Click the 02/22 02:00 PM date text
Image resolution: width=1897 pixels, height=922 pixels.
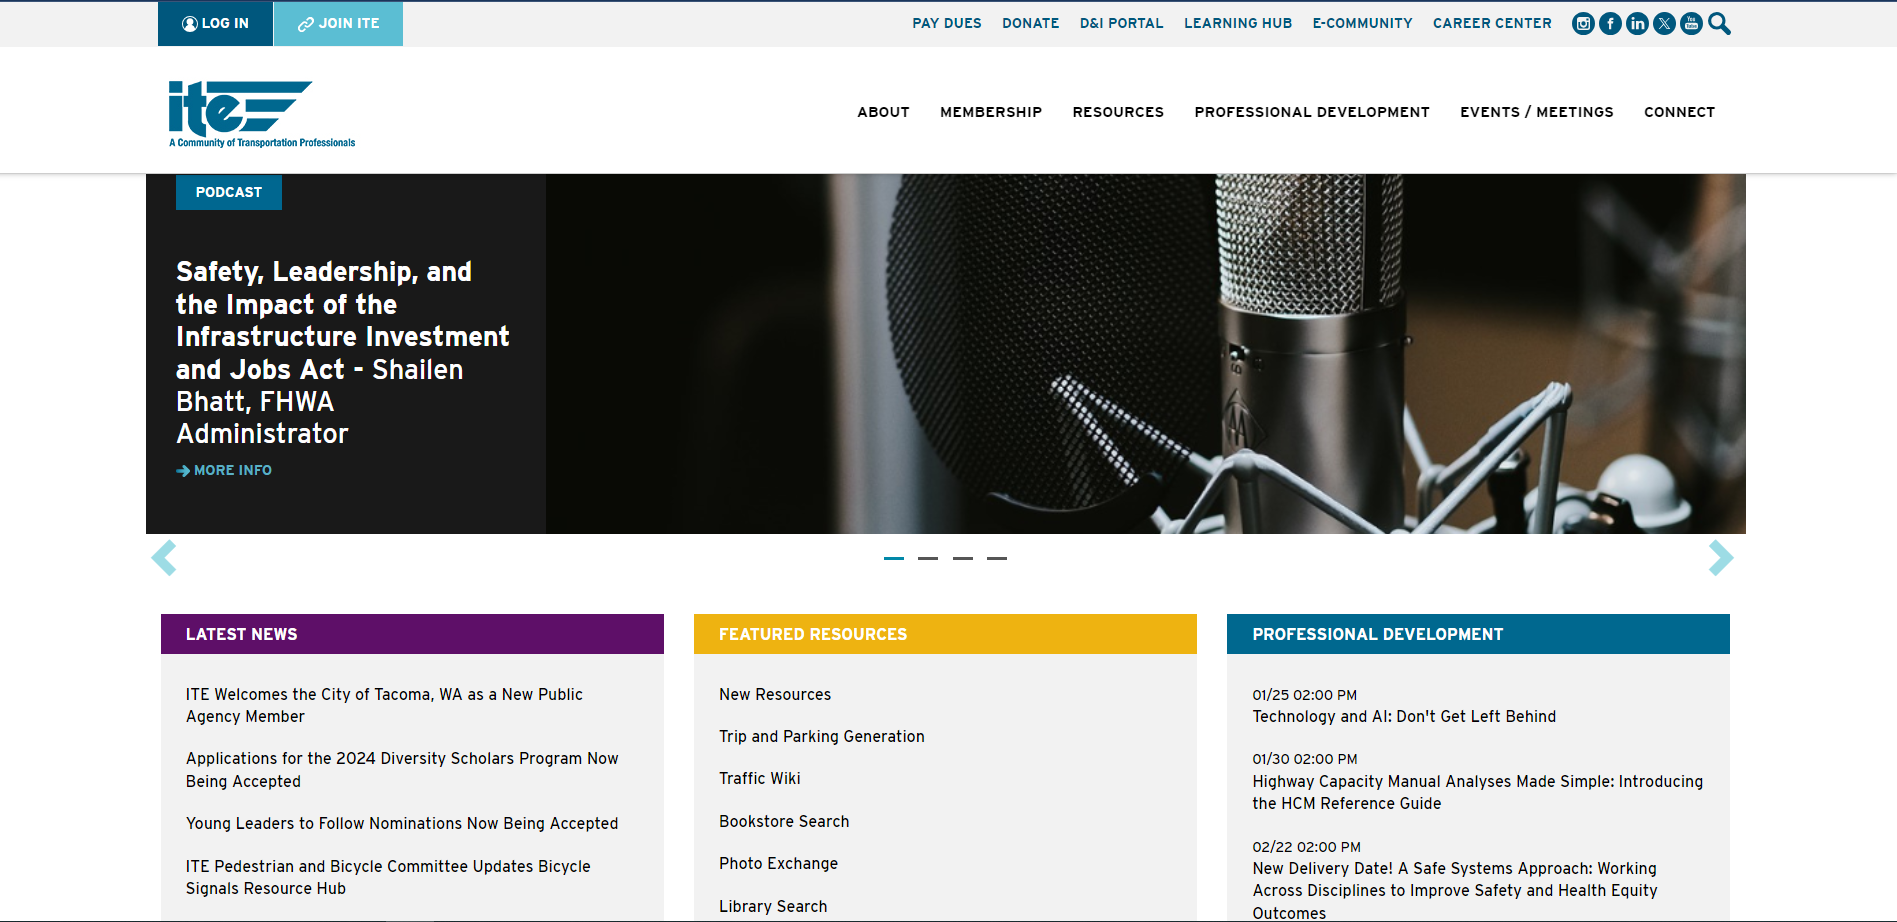(x=1305, y=847)
